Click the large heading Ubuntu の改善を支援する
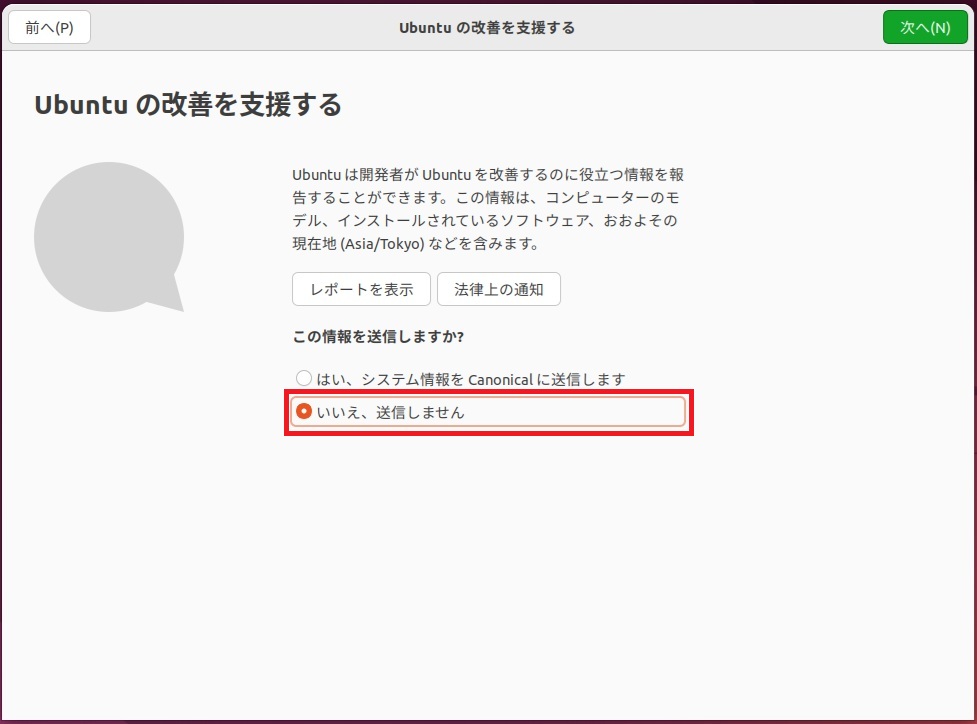This screenshot has width=977, height=724. (x=188, y=105)
